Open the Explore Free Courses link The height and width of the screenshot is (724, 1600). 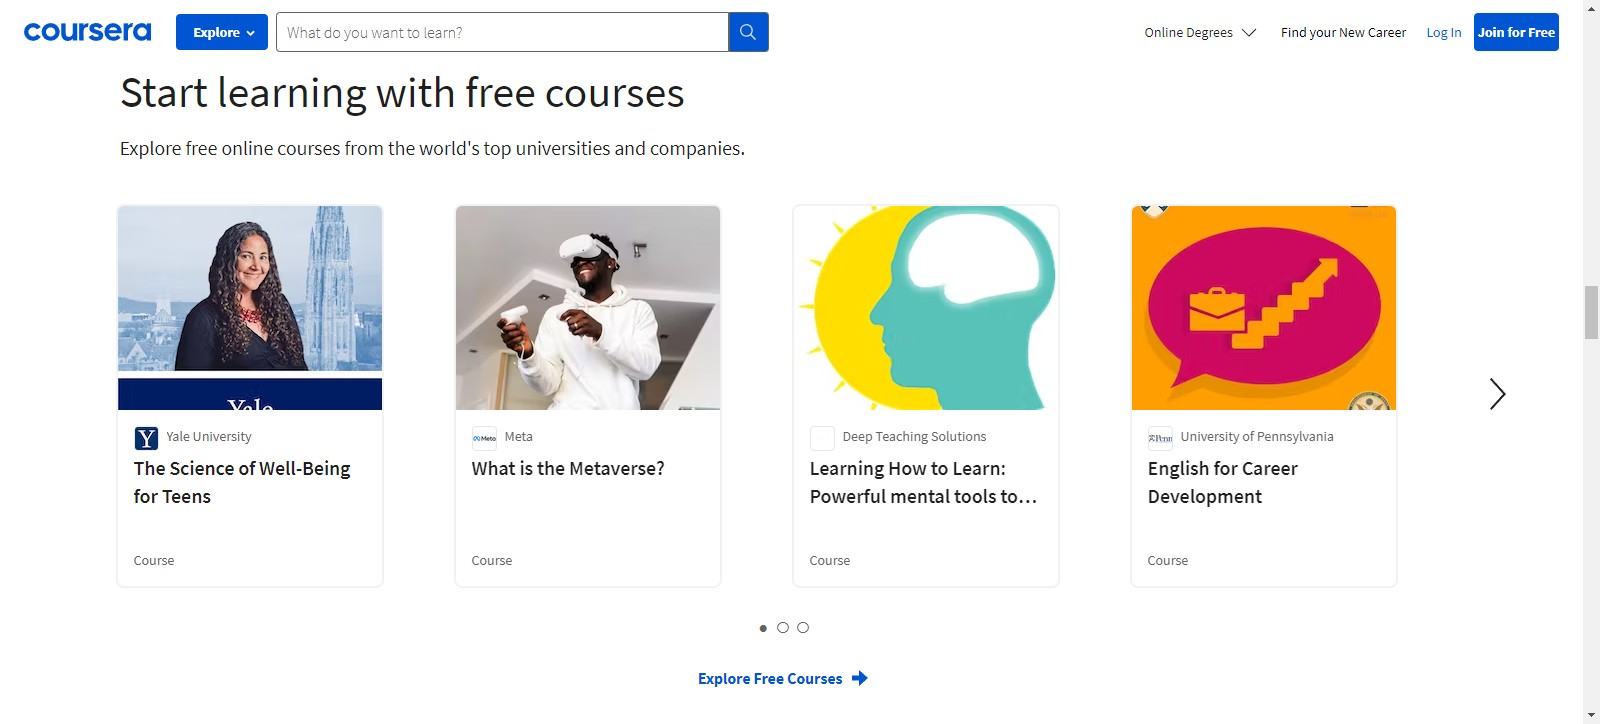pos(770,678)
